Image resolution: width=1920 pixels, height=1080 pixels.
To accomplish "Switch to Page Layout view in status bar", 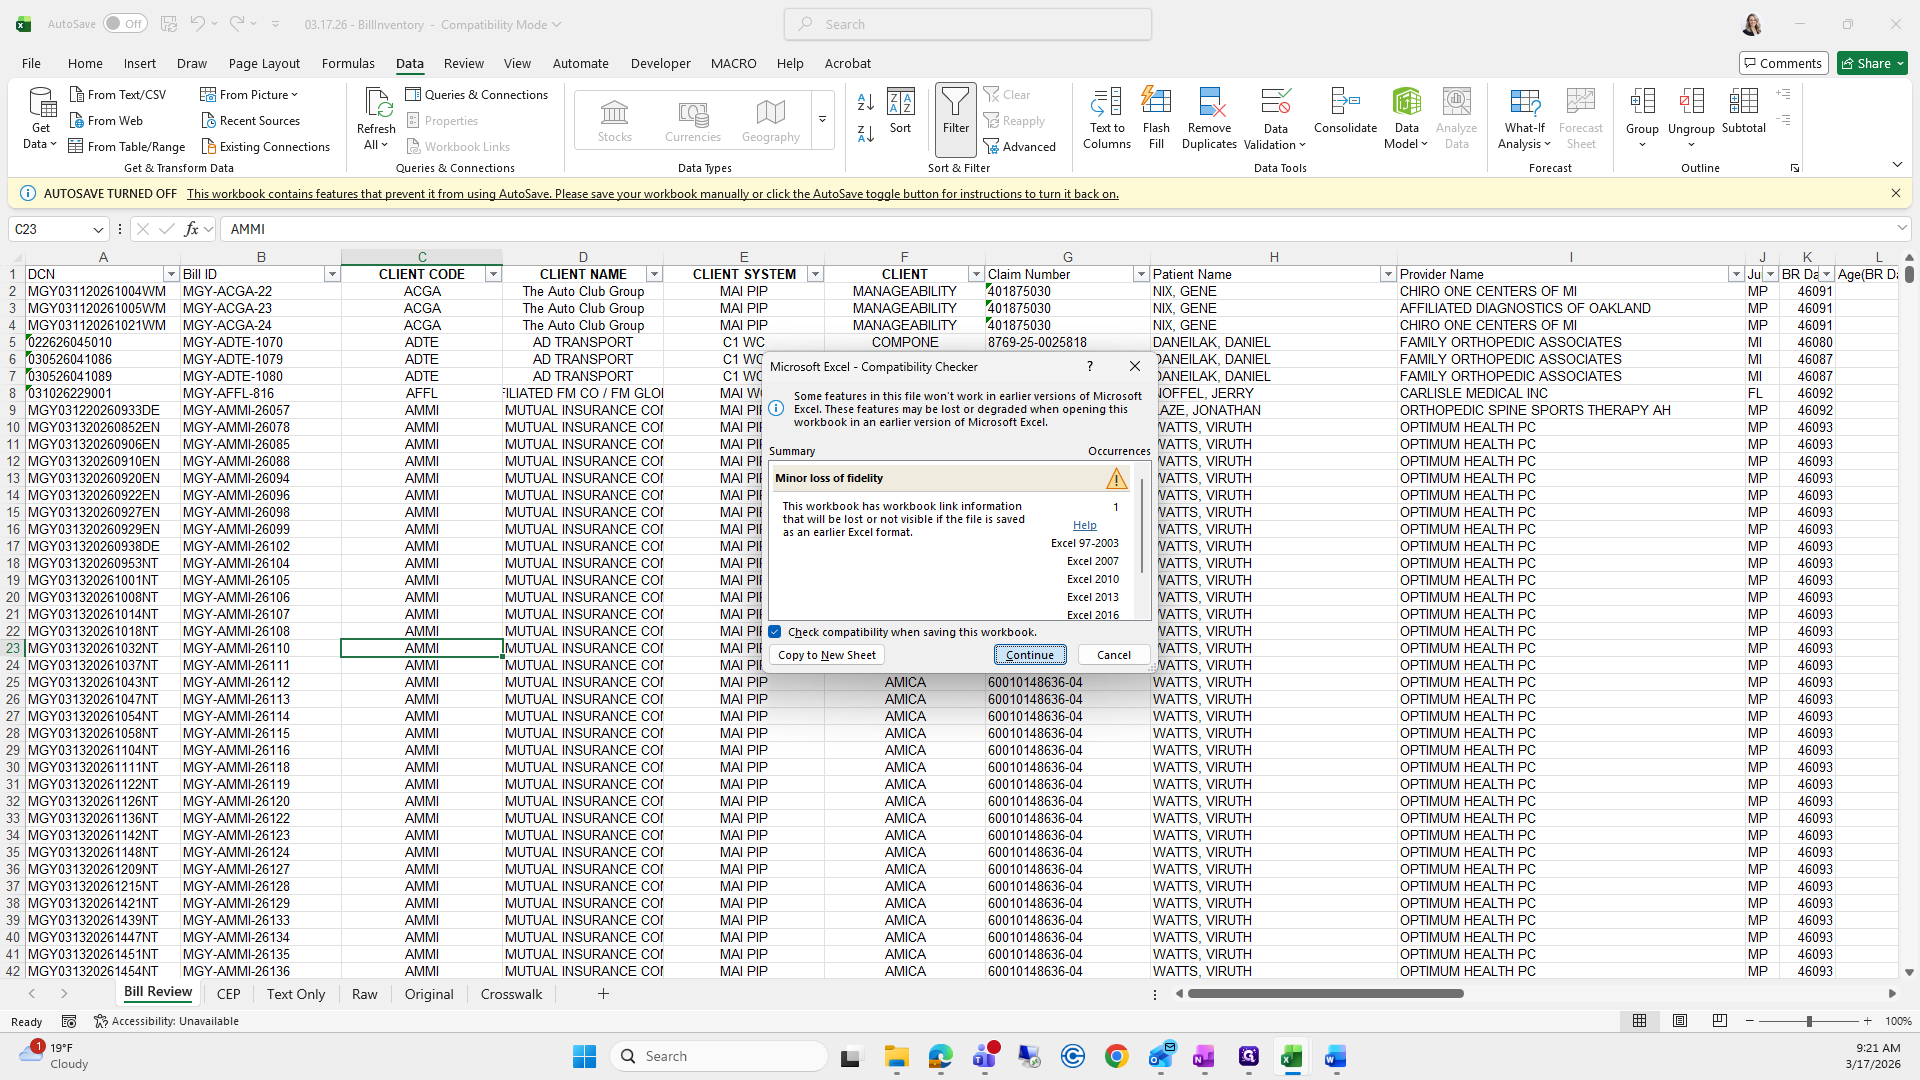I will (1680, 1021).
